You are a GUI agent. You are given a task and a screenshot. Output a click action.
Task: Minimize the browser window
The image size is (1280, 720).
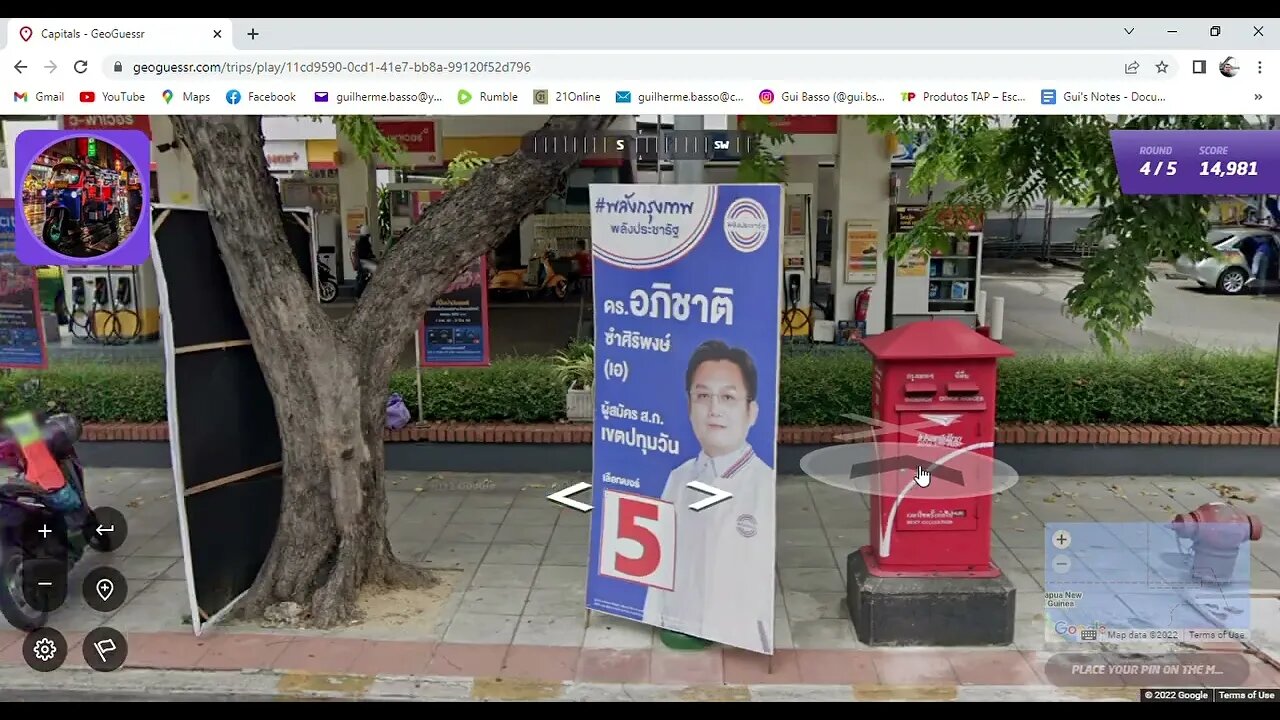1172,32
